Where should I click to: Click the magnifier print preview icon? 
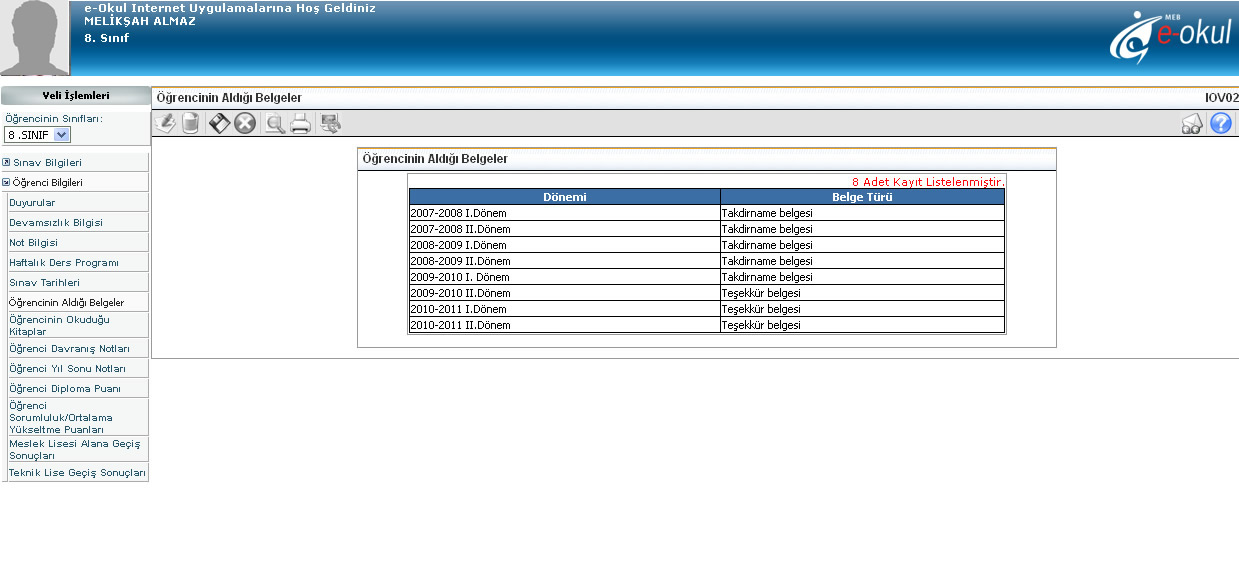click(274, 123)
